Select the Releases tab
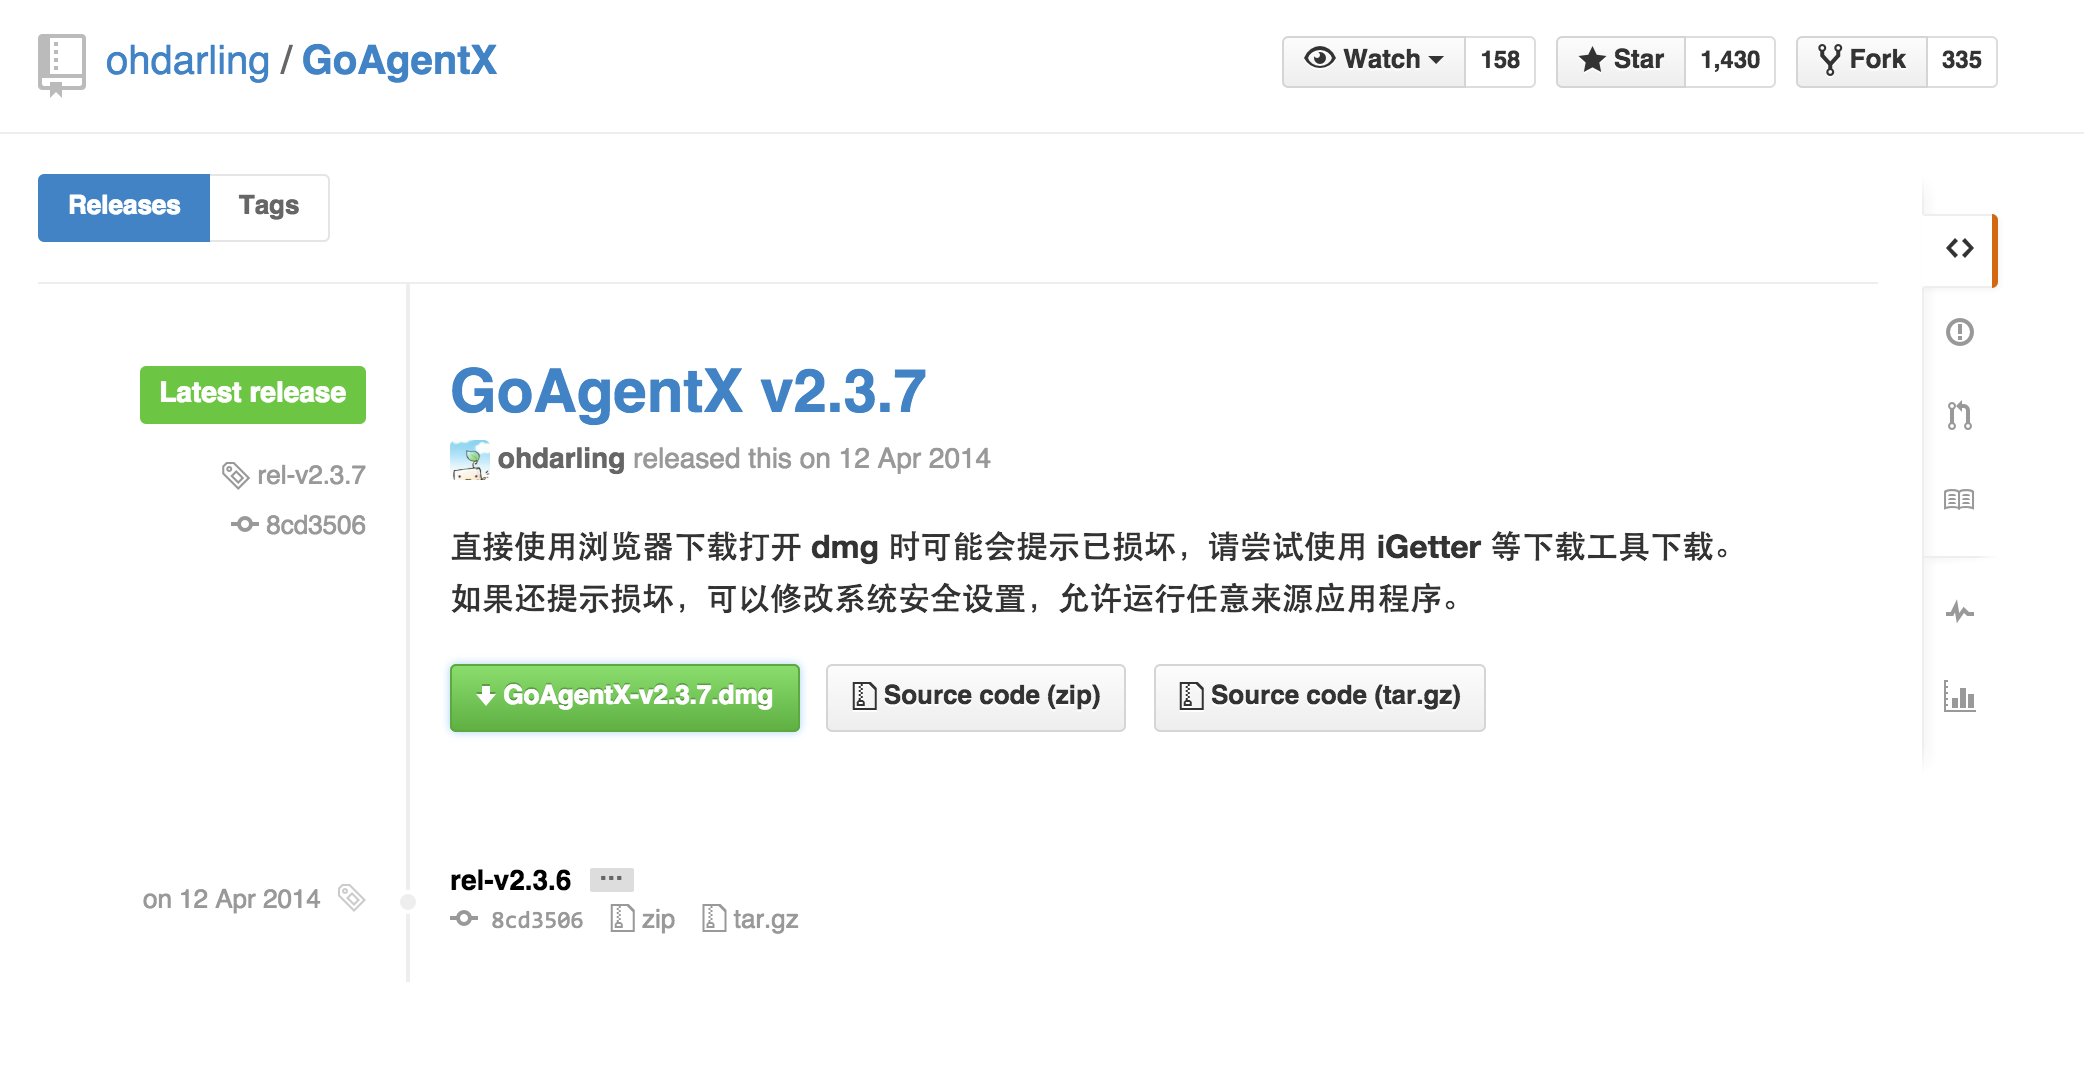Viewport: 2084px width, 1092px height. [124, 207]
